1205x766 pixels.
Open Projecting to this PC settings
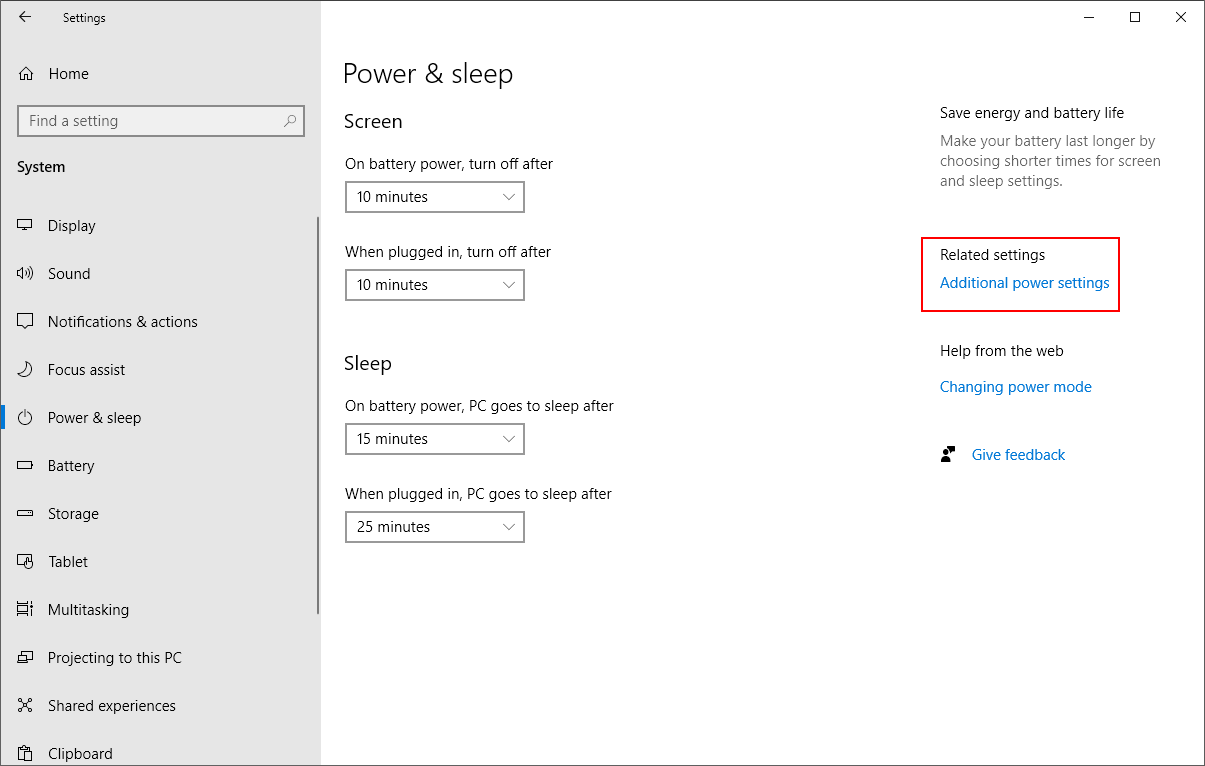point(114,657)
